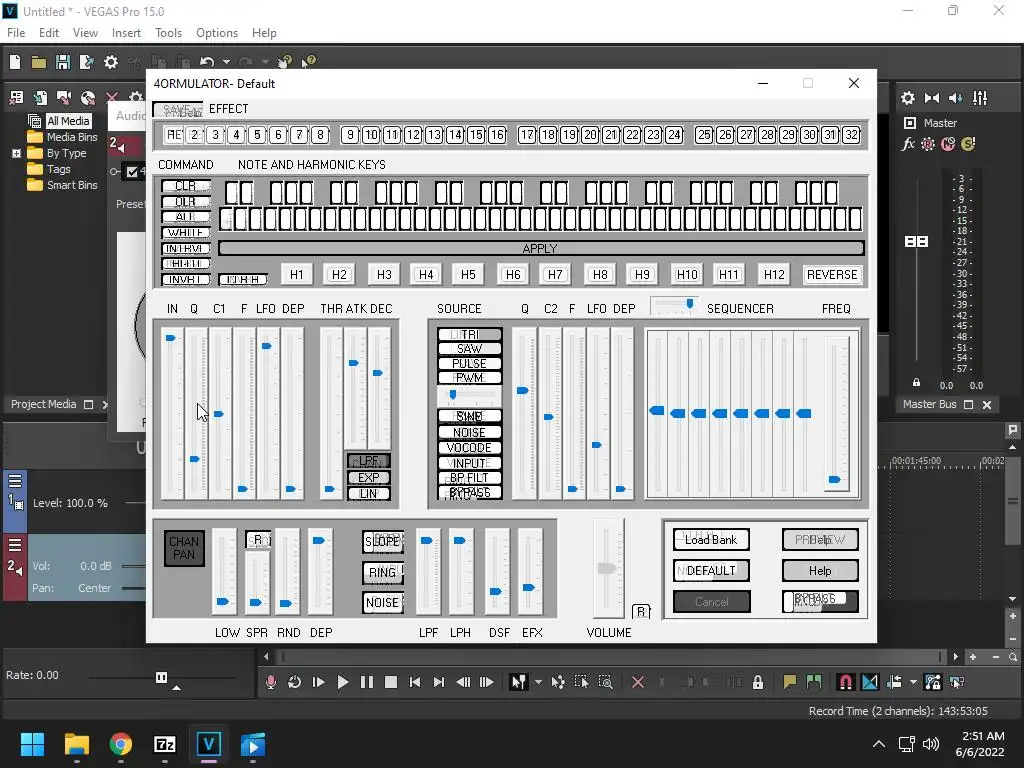Click Get Media from the Web icon
The height and width of the screenshot is (768, 1024).
[88, 98]
